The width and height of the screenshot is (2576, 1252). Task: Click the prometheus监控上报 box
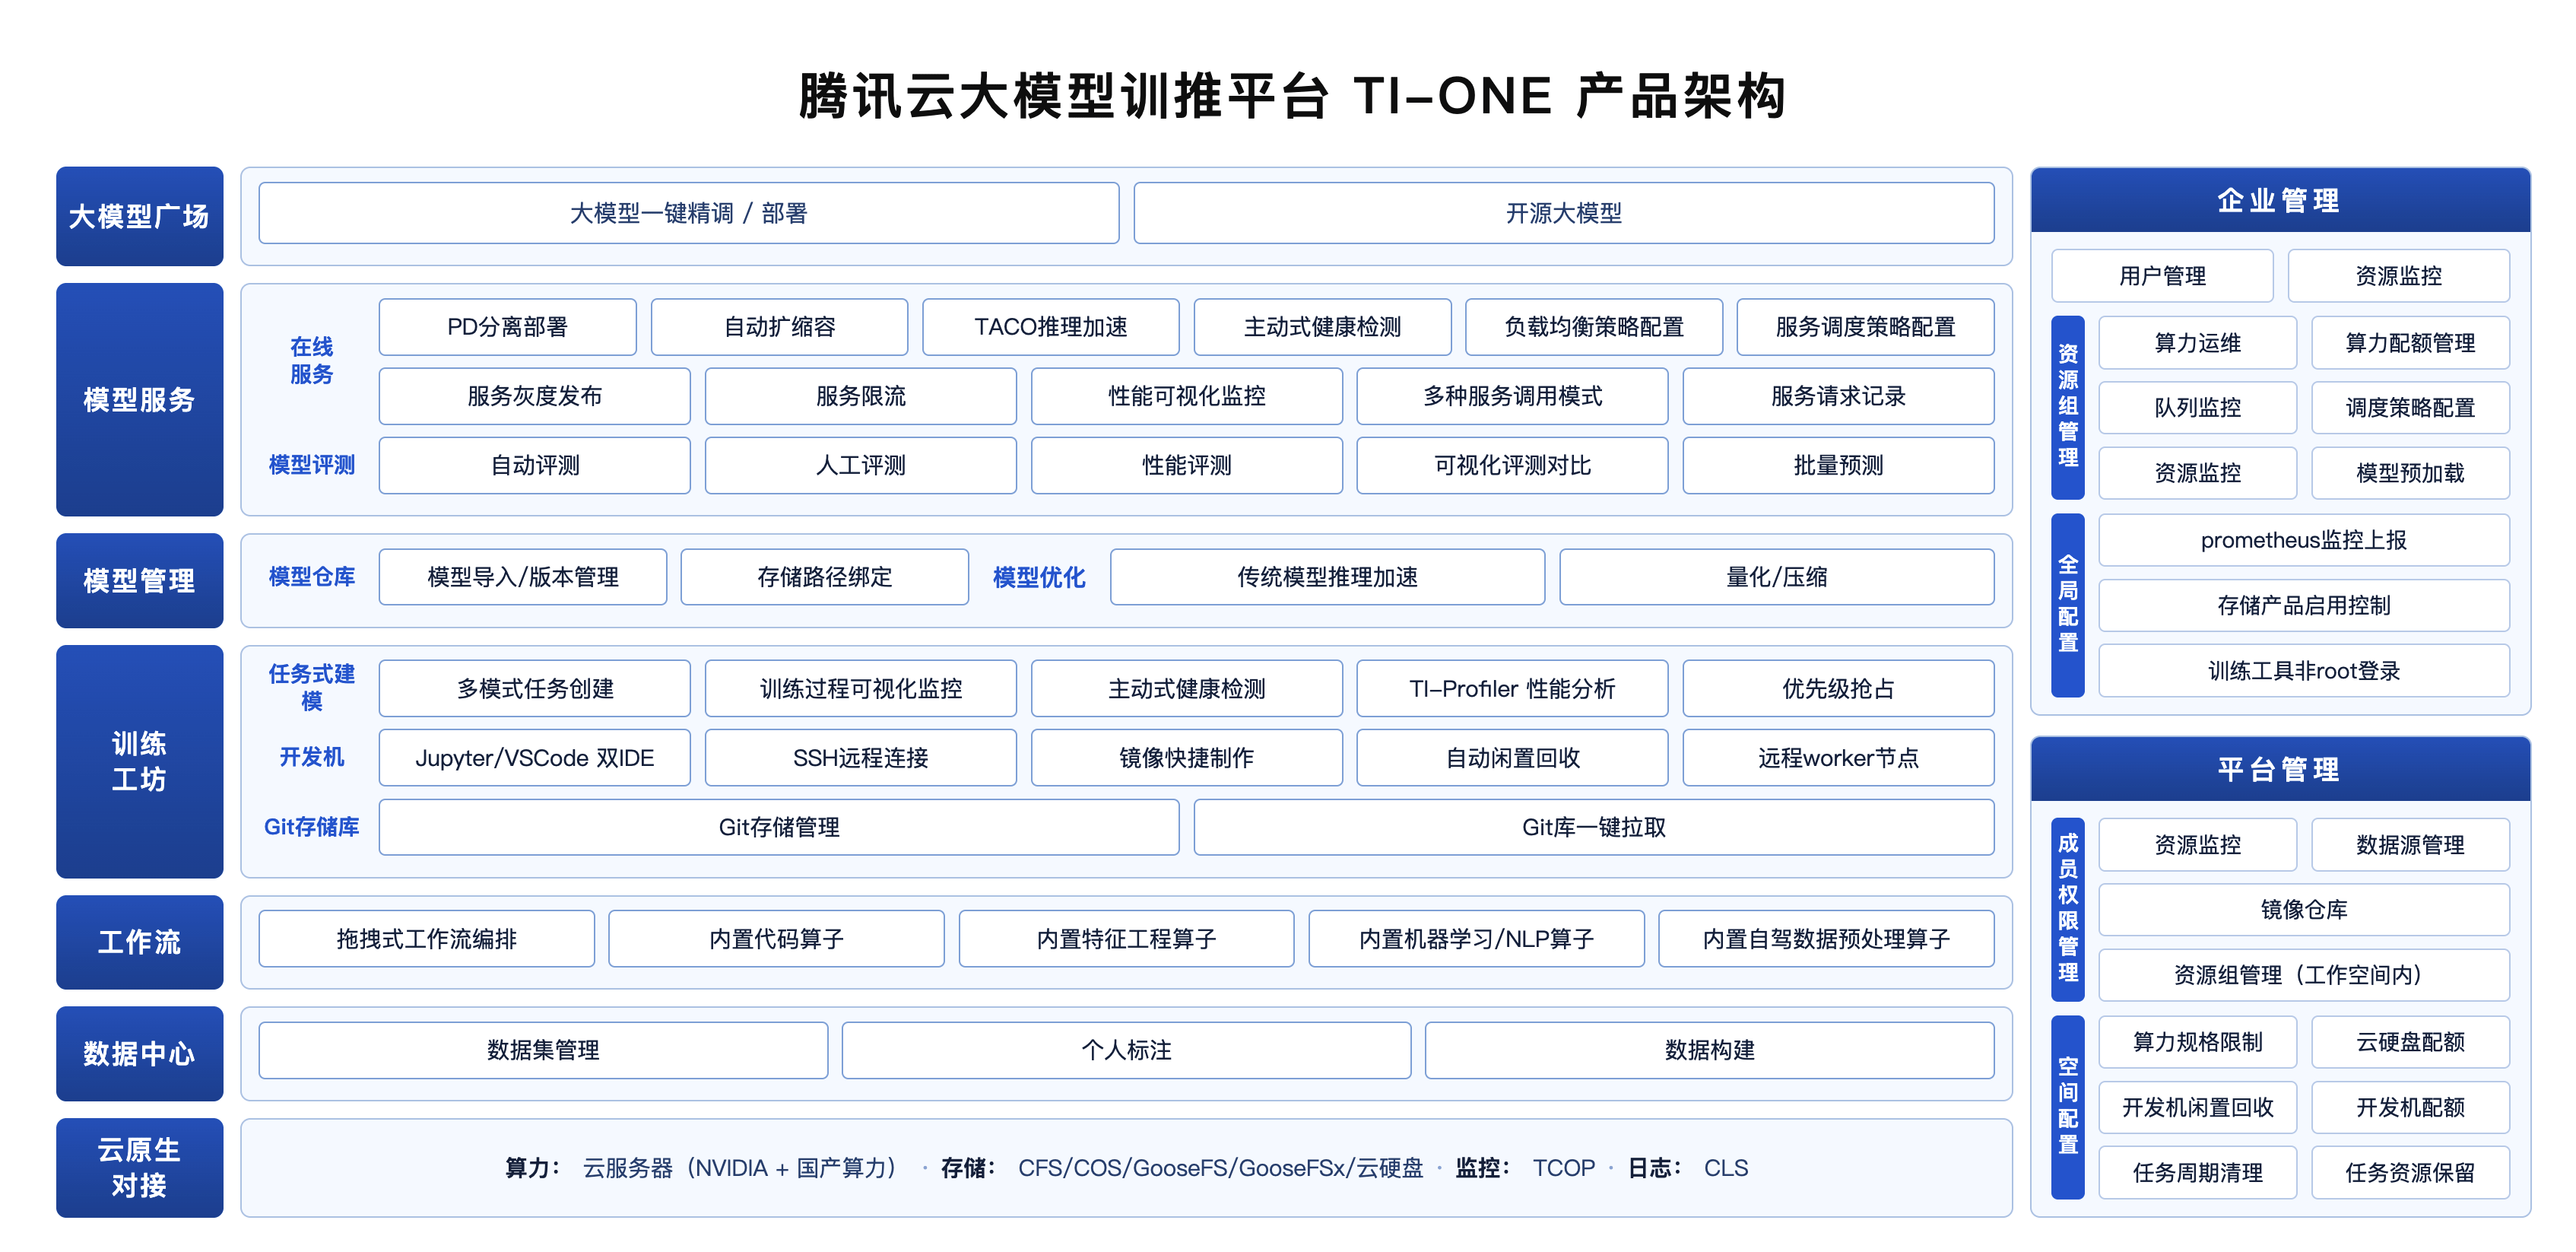[2304, 540]
